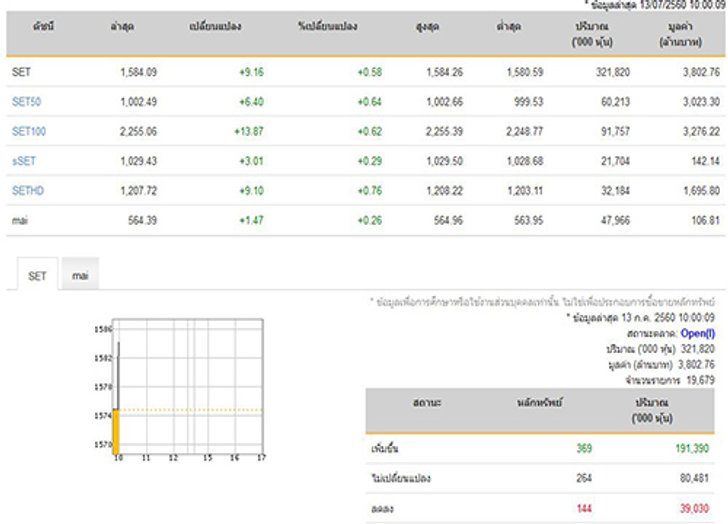Select SET100 low value 2,248.77
The height and width of the screenshot is (524, 728).
pos(525,131)
